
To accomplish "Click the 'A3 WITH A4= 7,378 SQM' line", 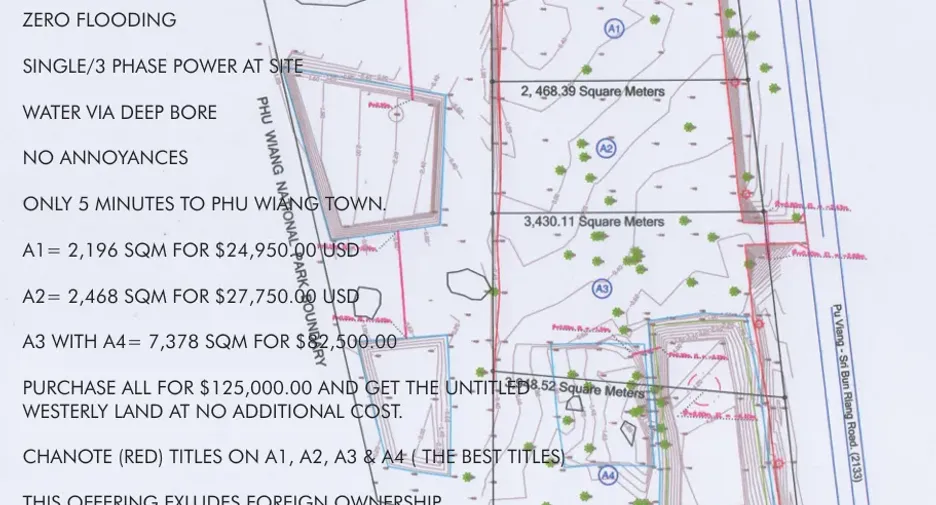I will click(x=210, y=341).
